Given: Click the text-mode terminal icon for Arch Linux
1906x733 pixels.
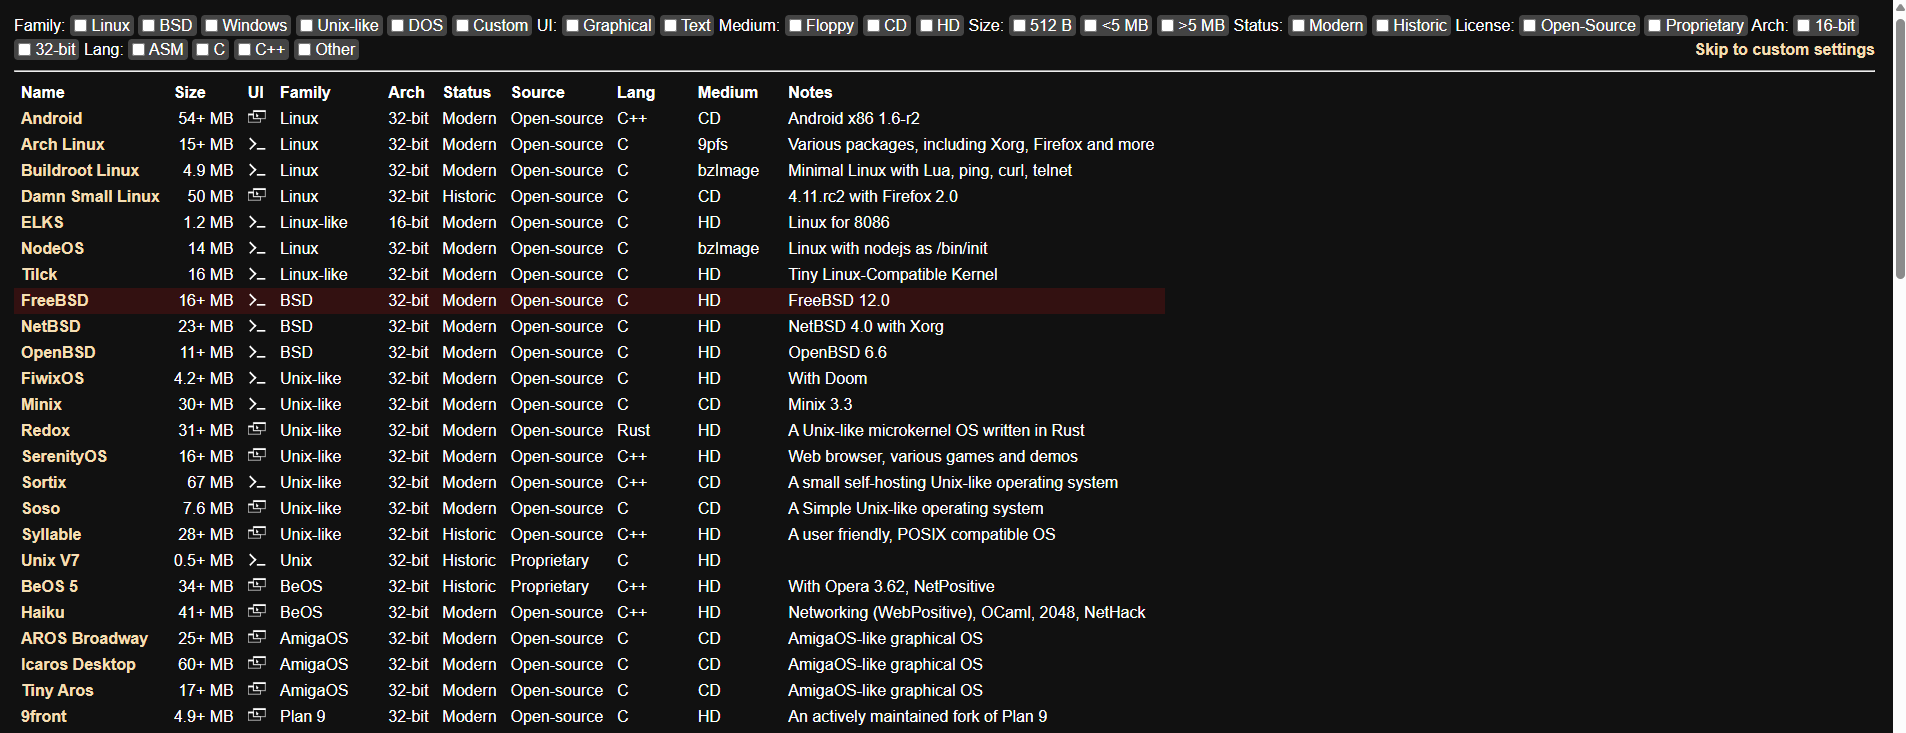Looking at the screenshot, I should click(257, 144).
